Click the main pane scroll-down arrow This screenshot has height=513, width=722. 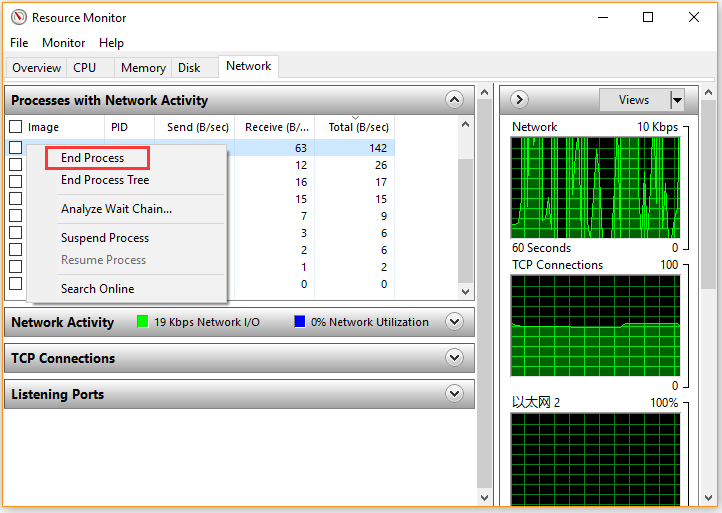[484, 498]
